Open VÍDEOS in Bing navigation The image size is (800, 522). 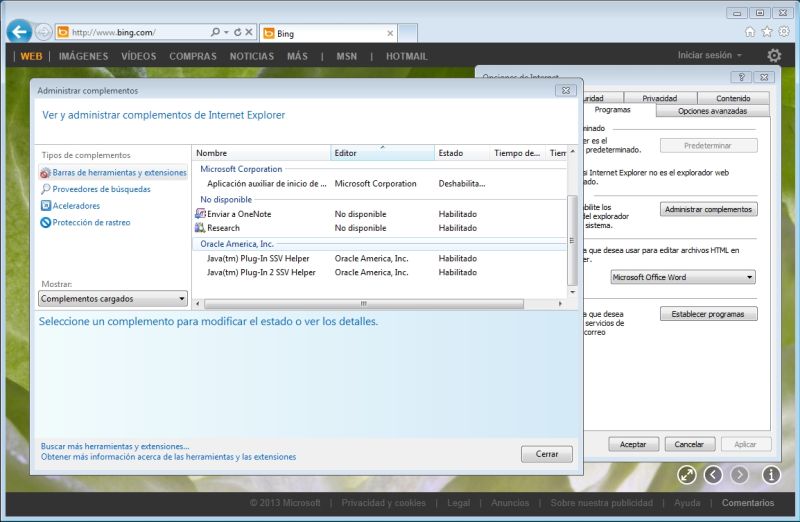pyautogui.click(x=138, y=56)
